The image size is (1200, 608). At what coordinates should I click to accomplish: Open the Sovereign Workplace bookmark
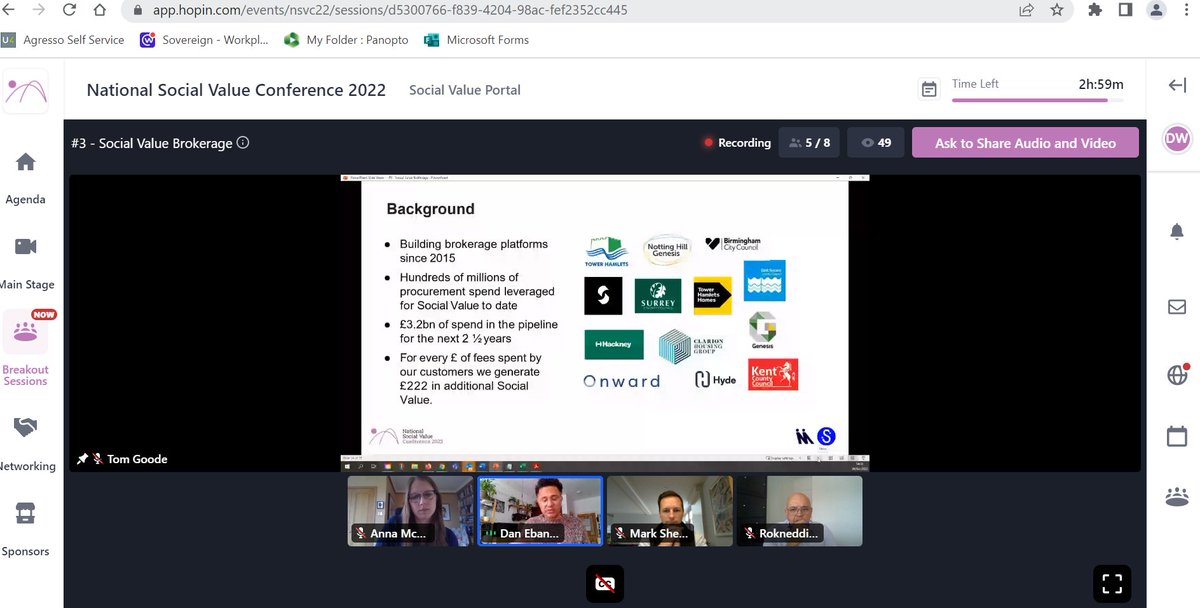tap(204, 40)
